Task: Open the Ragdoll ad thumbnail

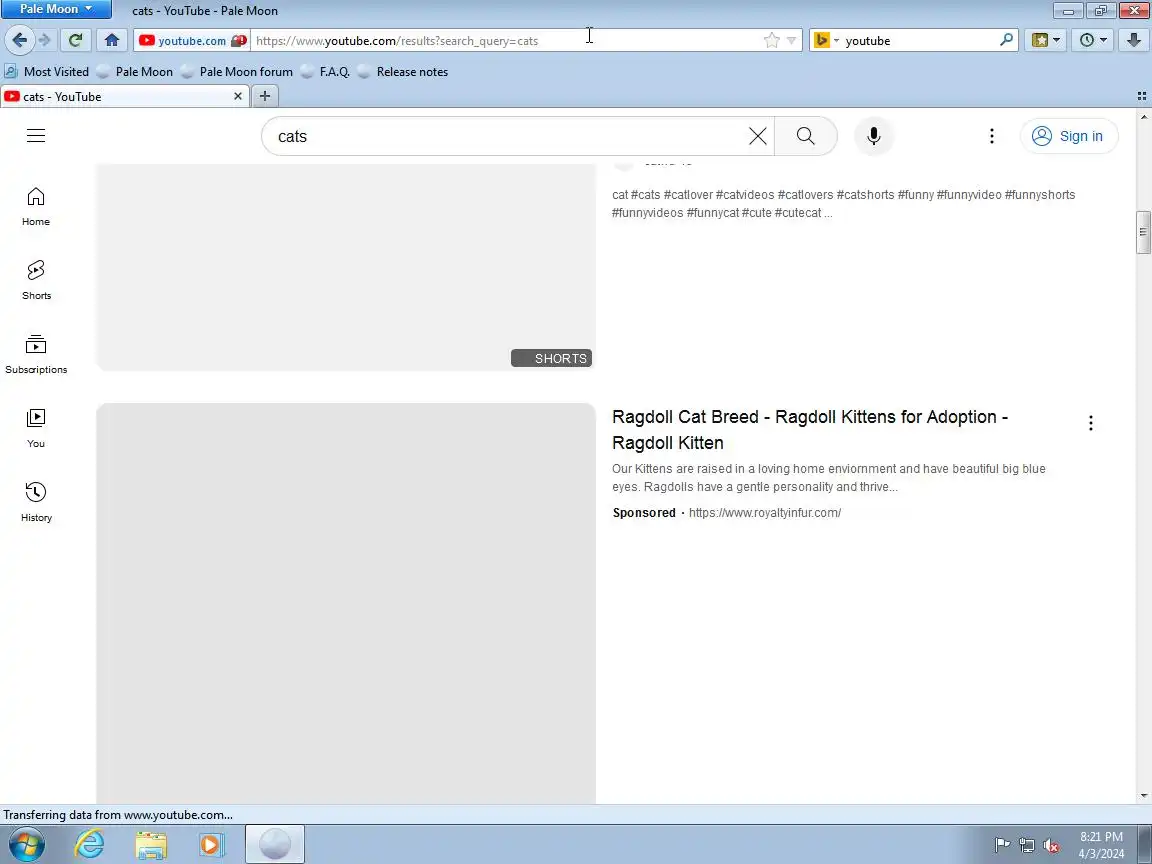Action: tap(346, 602)
